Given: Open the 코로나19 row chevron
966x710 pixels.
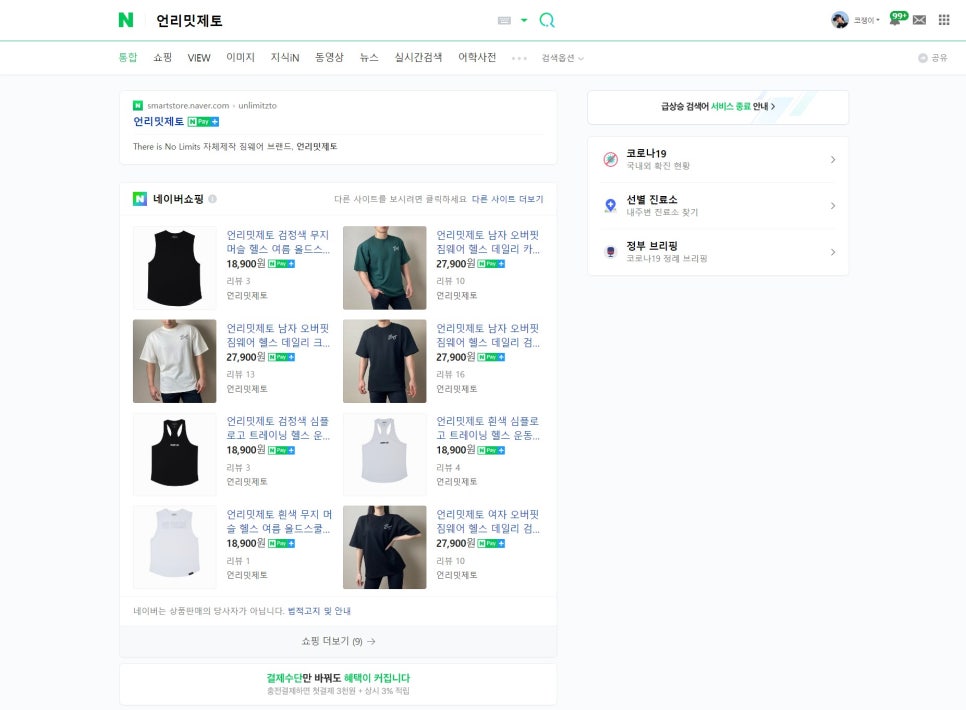Looking at the screenshot, I should click(x=833, y=160).
